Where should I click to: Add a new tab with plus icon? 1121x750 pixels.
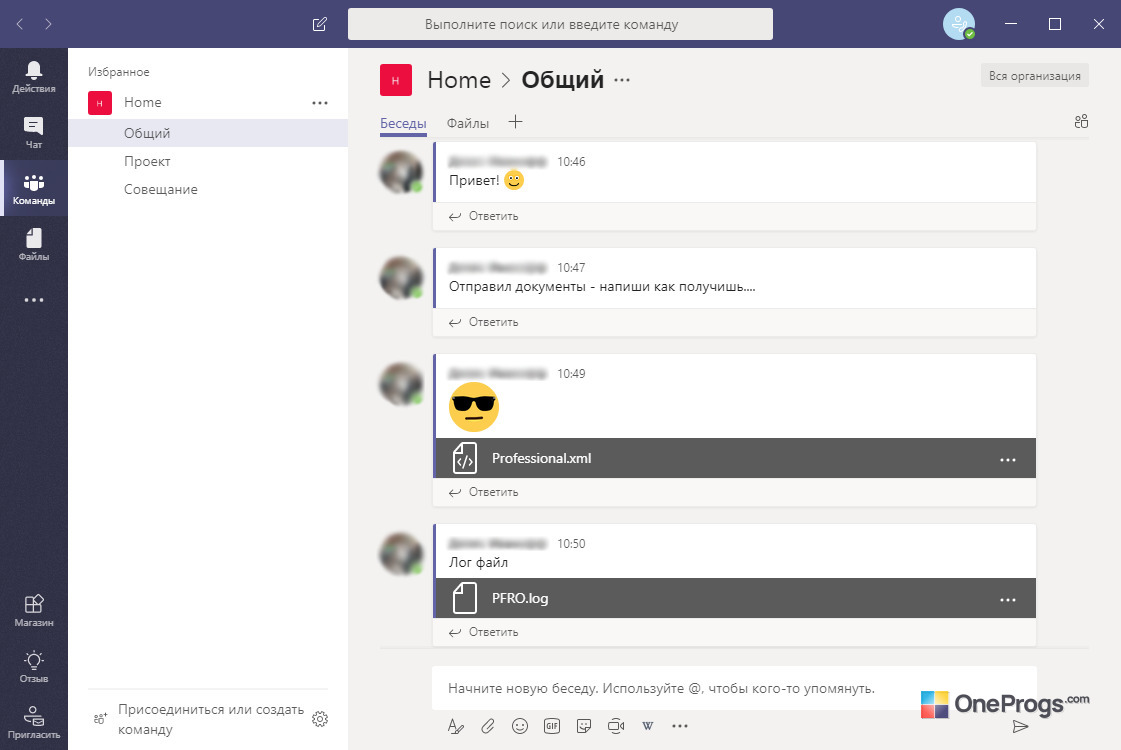[x=515, y=122]
